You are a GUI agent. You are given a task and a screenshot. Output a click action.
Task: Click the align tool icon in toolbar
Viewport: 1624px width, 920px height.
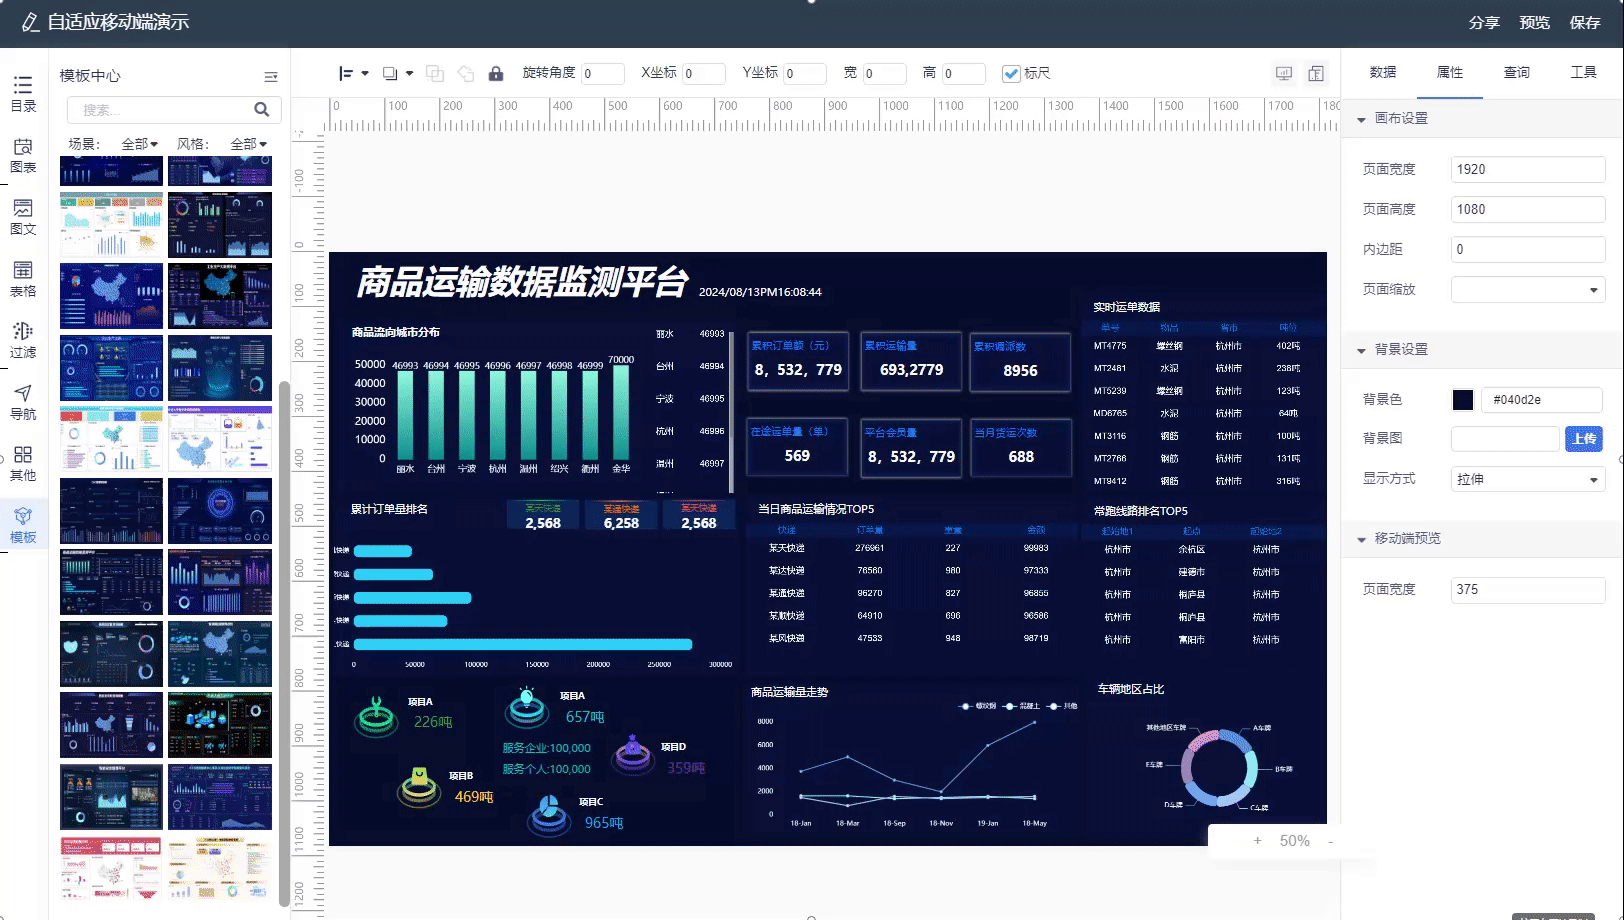[346, 73]
